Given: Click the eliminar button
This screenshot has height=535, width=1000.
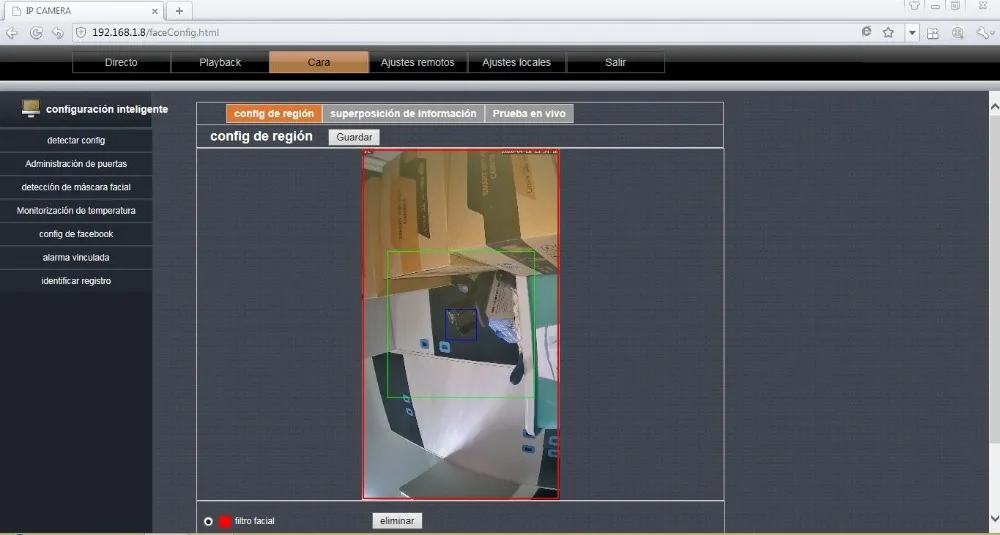Looking at the screenshot, I should pyautogui.click(x=397, y=521).
